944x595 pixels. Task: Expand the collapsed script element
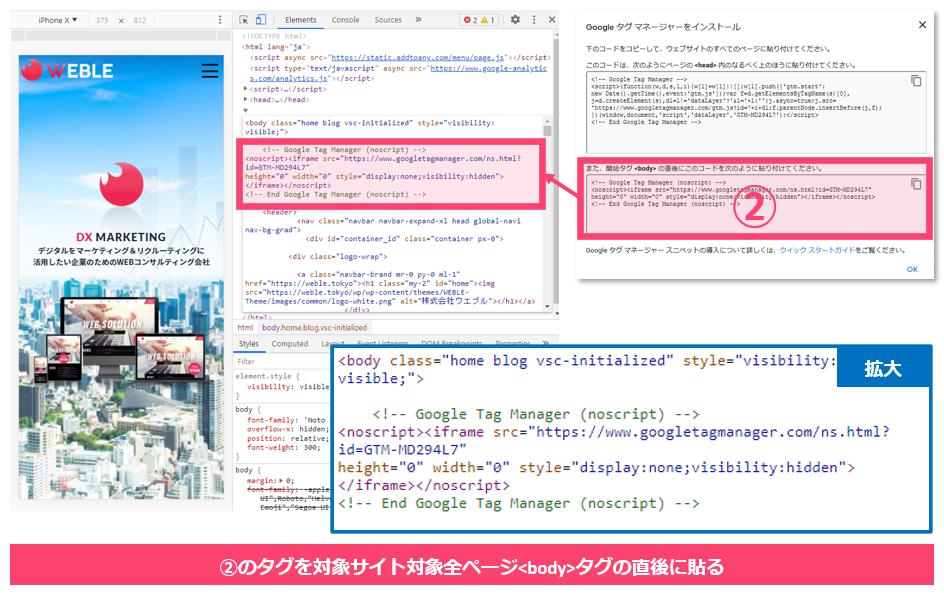click(x=246, y=89)
